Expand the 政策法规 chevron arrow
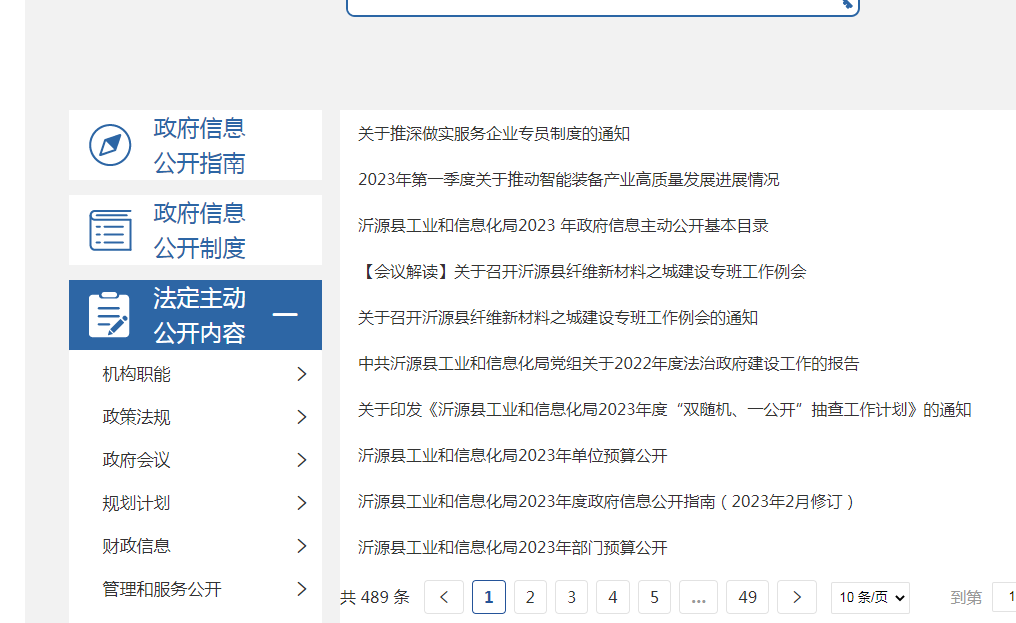This screenshot has width=1016, height=623. tap(302, 417)
